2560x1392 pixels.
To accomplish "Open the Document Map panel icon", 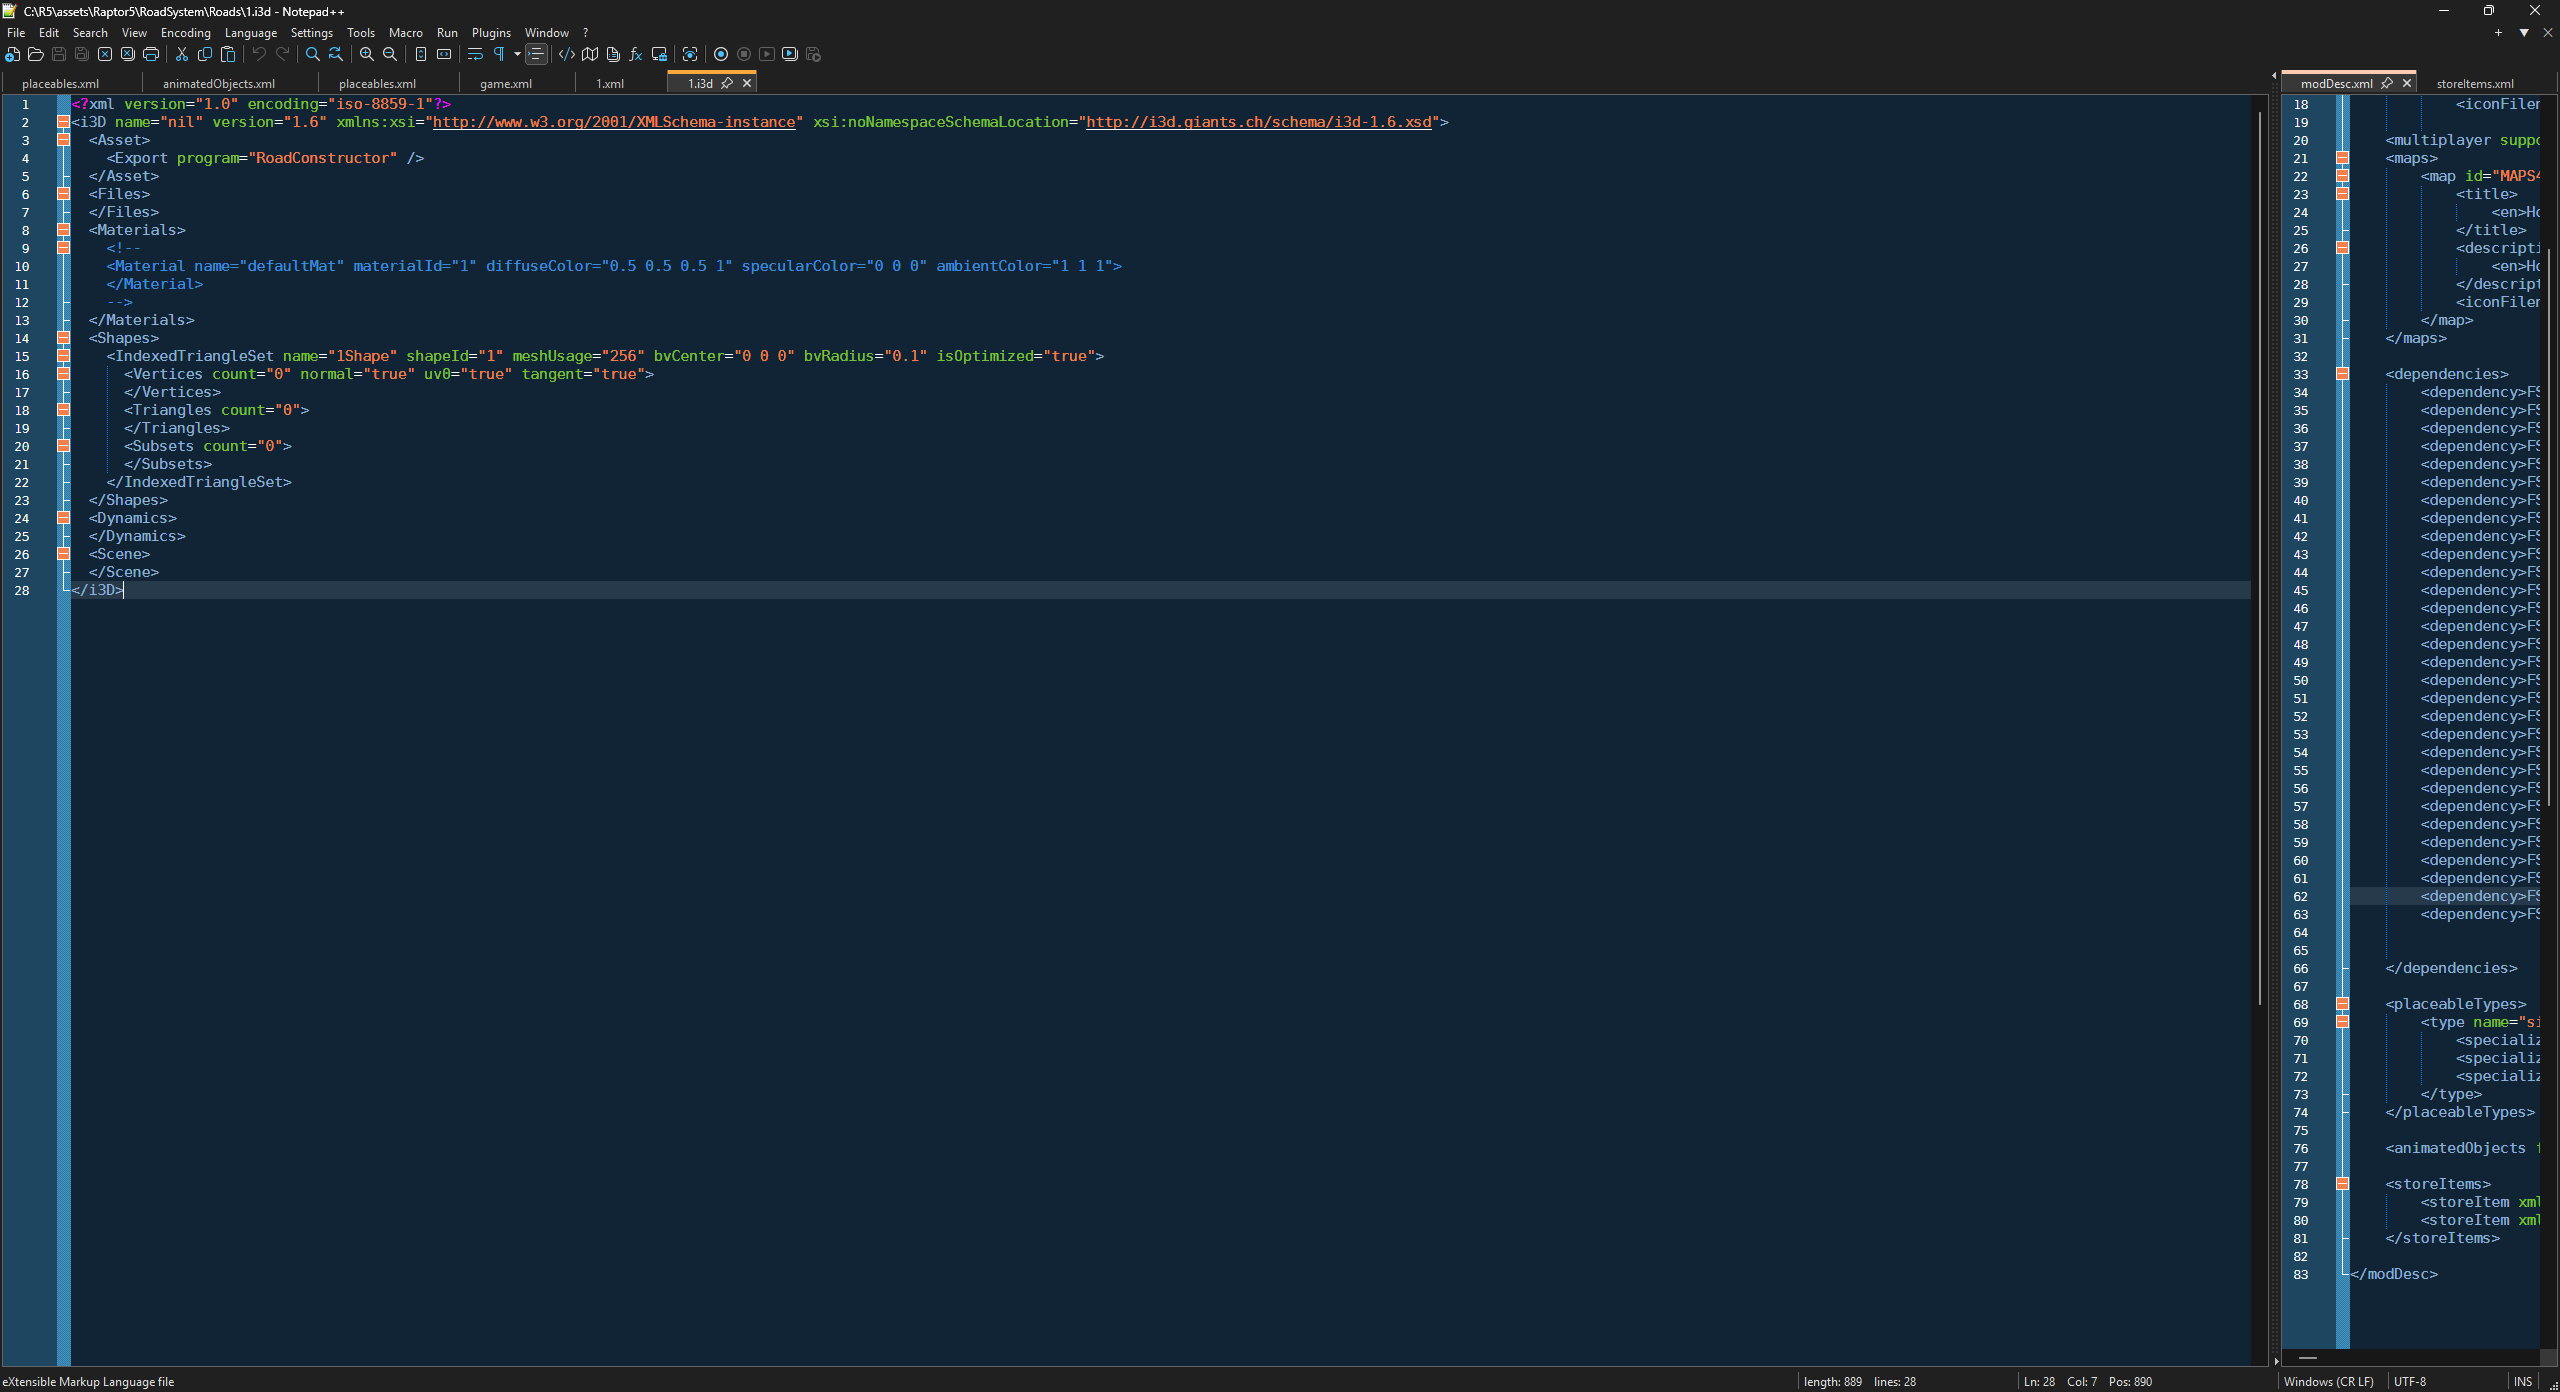I will coord(590,54).
